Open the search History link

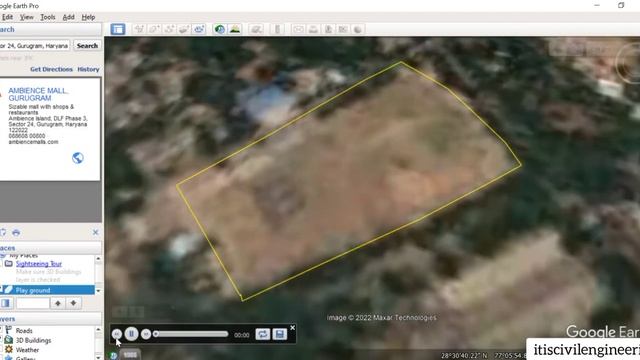88,69
